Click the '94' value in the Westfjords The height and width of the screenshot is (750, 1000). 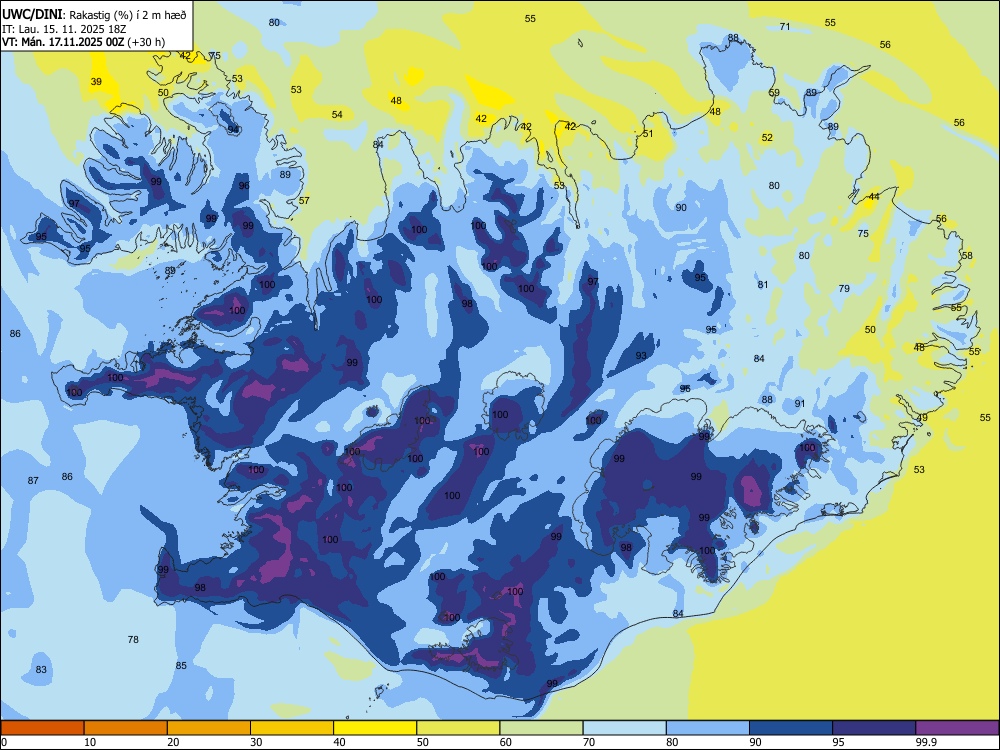pos(233,129)
